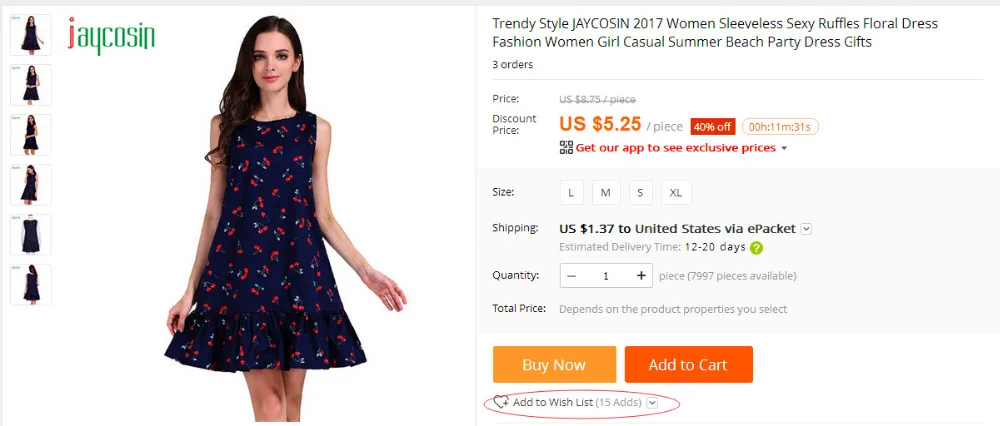
Task: Increase quantity with the plus button
Action: point(641,275)
